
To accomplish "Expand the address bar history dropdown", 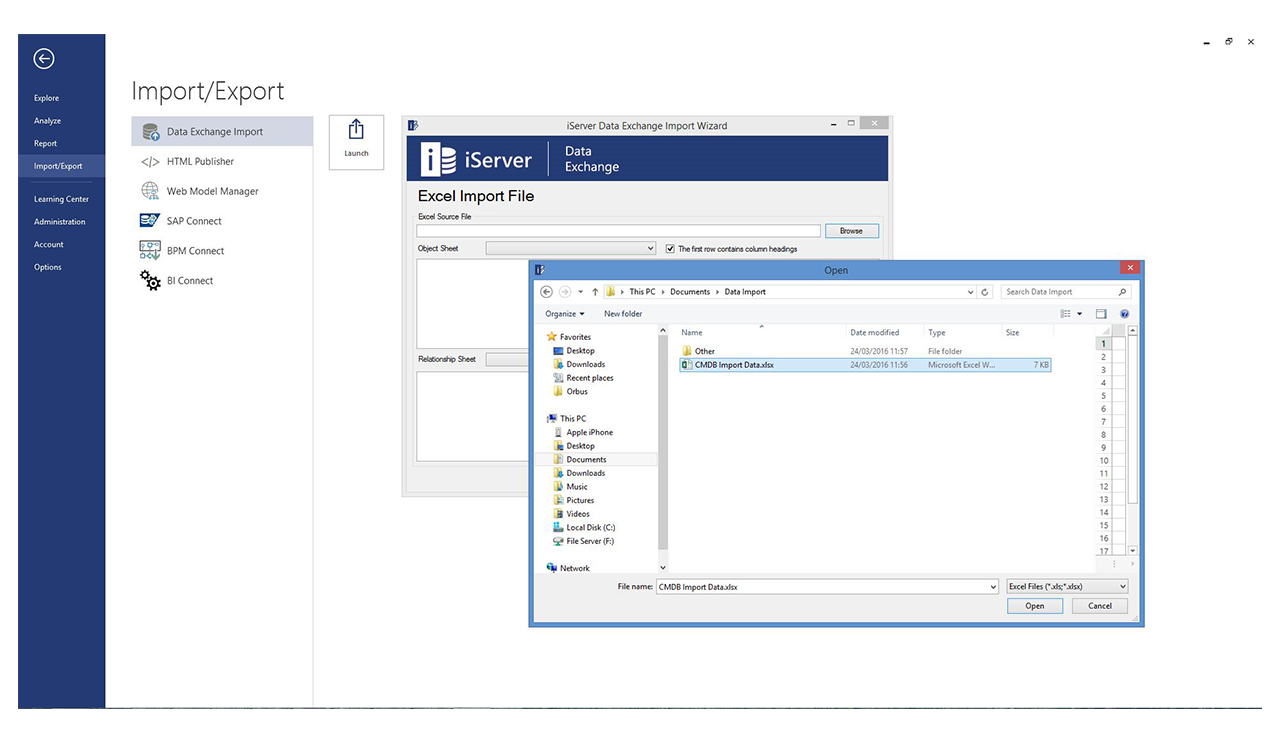I will [970, 292].
